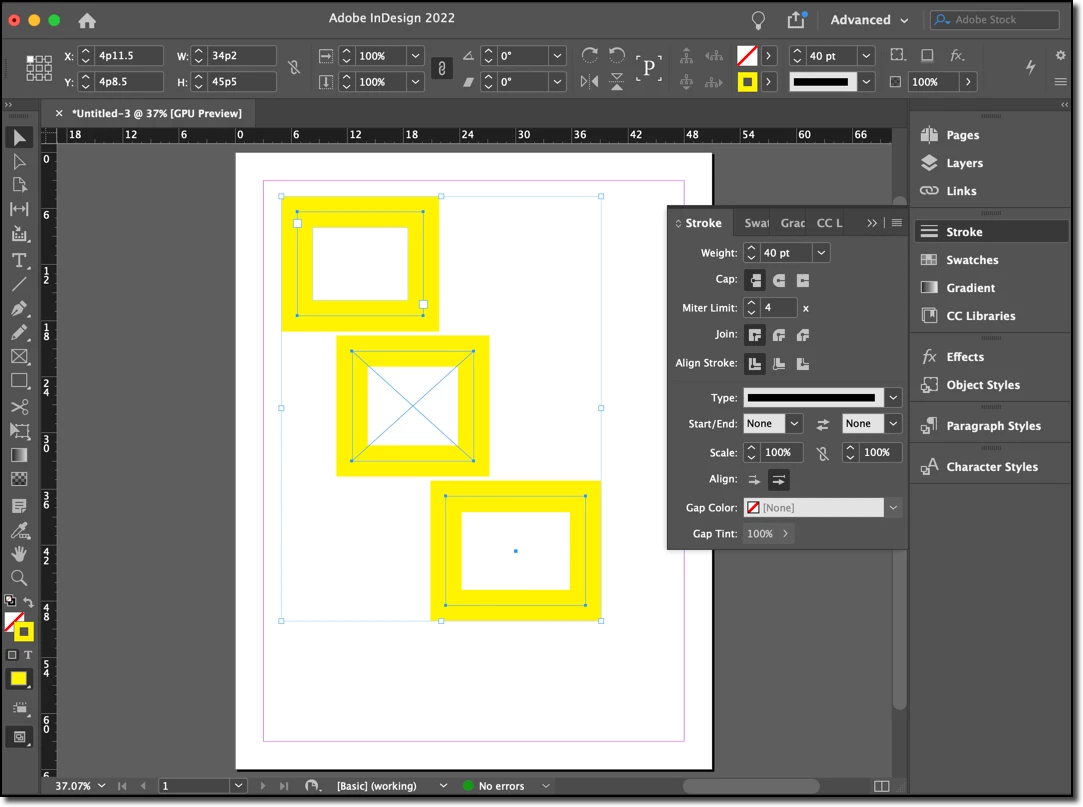Select the Untitled-3 document tab
The width and height of the screenshot is (1083, 807).
157,113
